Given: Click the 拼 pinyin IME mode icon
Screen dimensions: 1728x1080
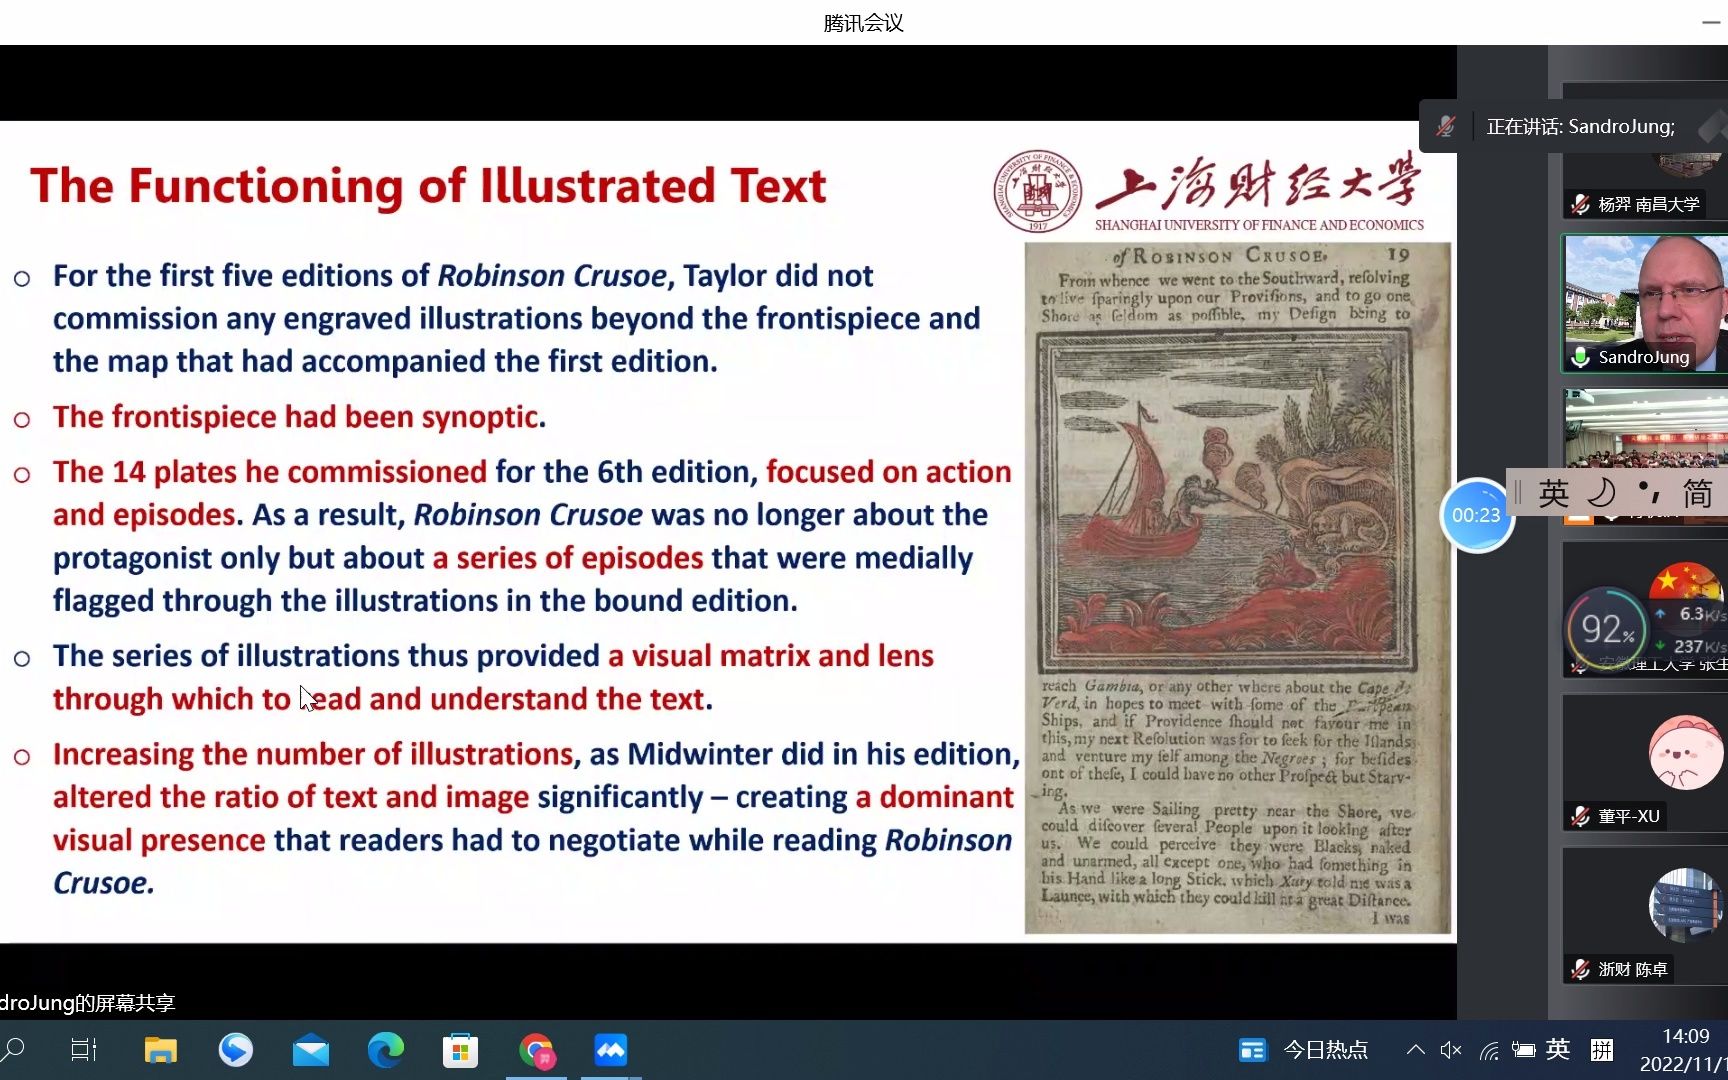Looking at the screenshot, I should pyautogui.click(x=1602, y=1050).
